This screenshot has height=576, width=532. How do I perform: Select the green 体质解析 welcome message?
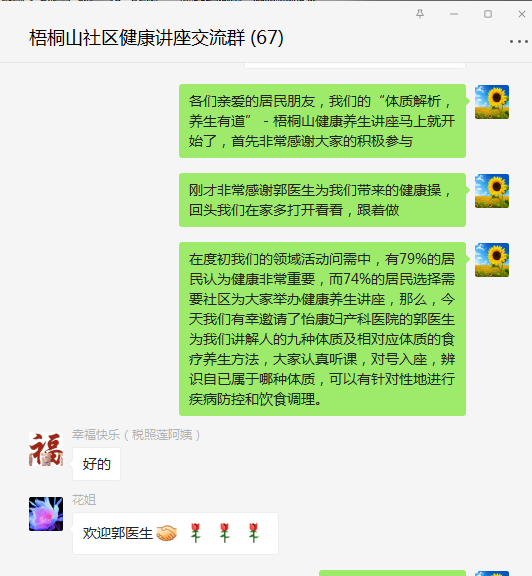pyautogui.click(x=322, y=121)
